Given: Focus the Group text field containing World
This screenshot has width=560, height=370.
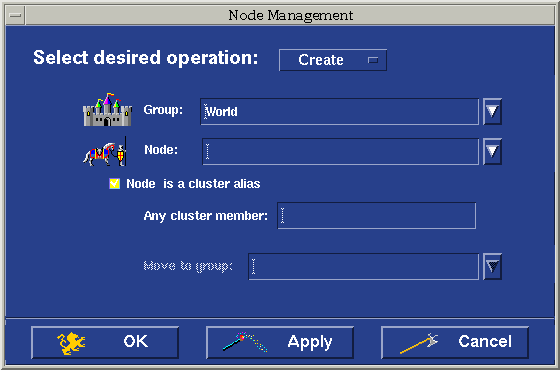Looking at the screenshot, I should 340,112.
